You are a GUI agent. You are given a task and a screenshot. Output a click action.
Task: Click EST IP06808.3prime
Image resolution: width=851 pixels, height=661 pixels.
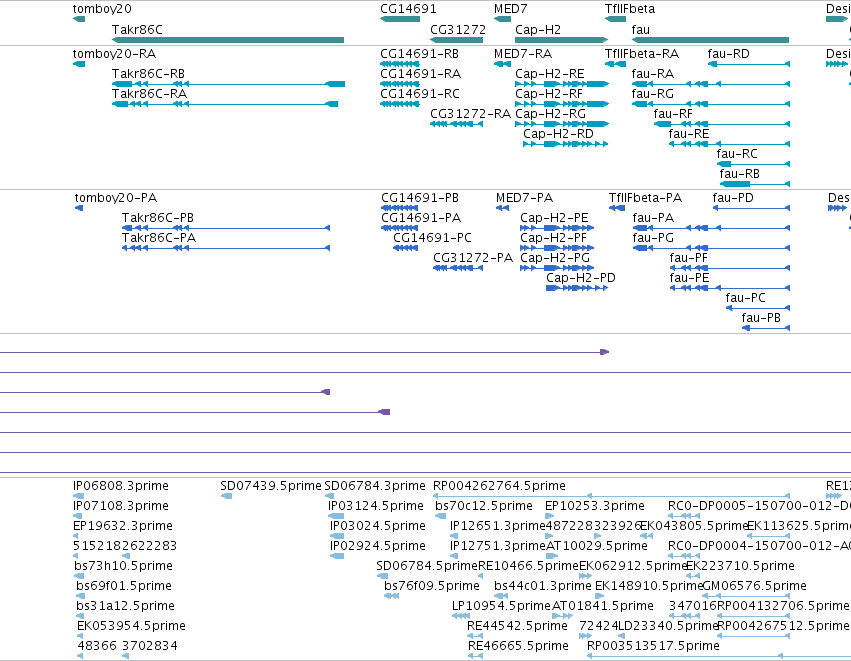(79, 496)
